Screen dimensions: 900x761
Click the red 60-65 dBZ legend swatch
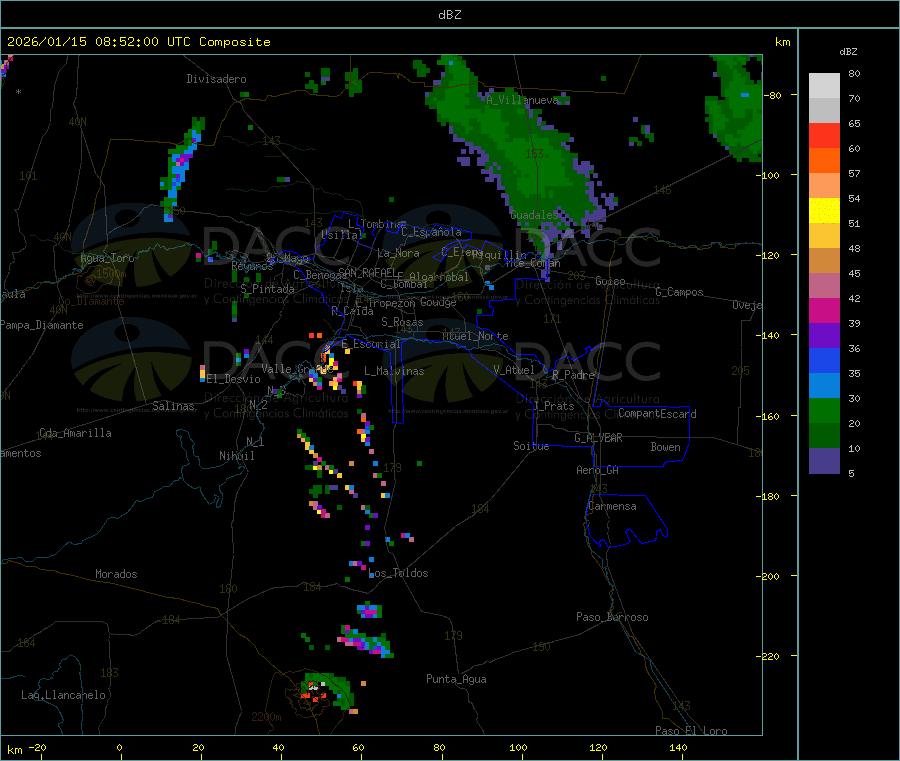click(824, 135)
